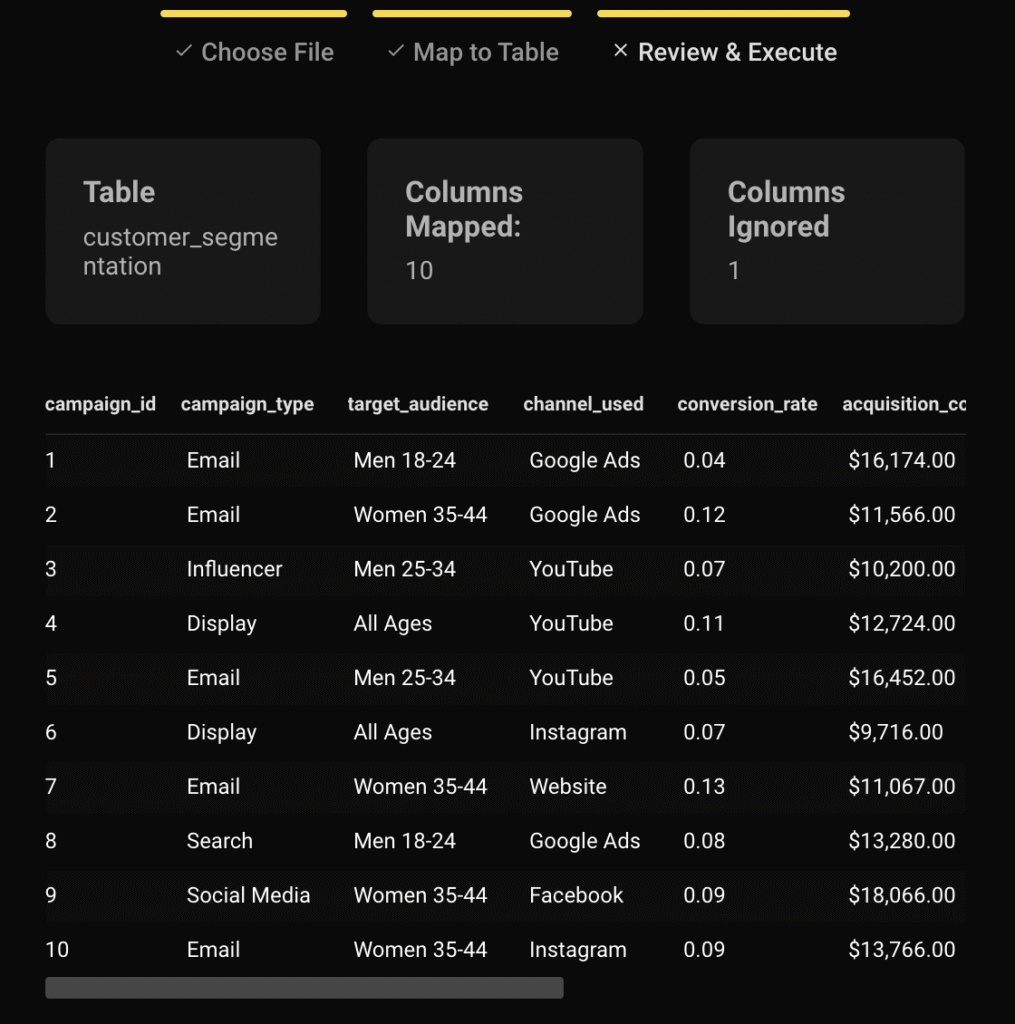Open the Columns Ignored summary card
Image resolution: width=1015 pixels, height=1024 pixels.
point(826,231)
